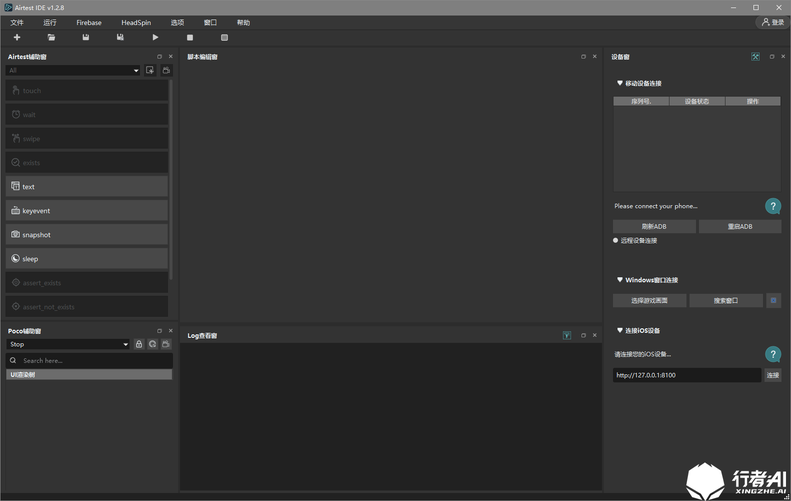Click the Poco Search here field

click(89, 360)
